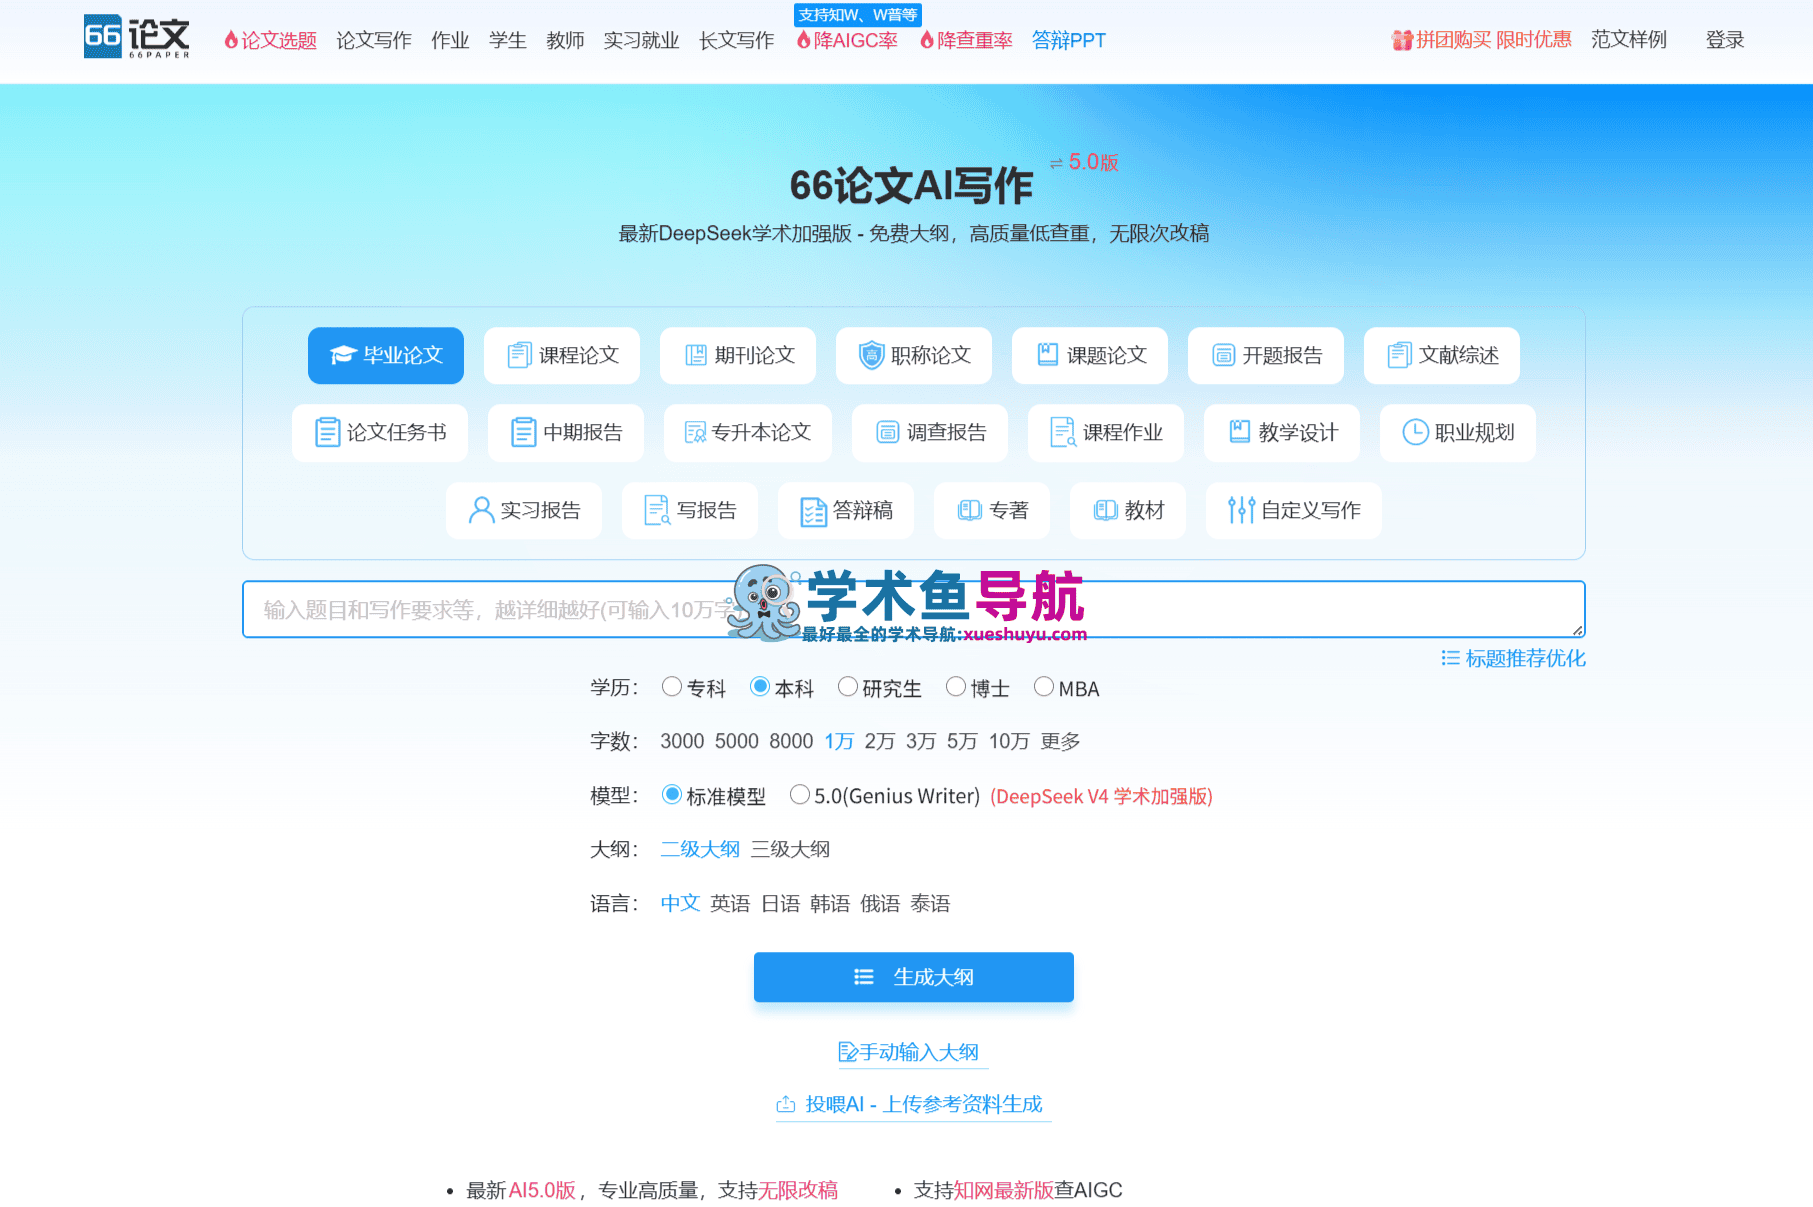The width and height of the screenshot is (1813, 1207).
Task: Open the 教师 menu item
Action: 565,40
